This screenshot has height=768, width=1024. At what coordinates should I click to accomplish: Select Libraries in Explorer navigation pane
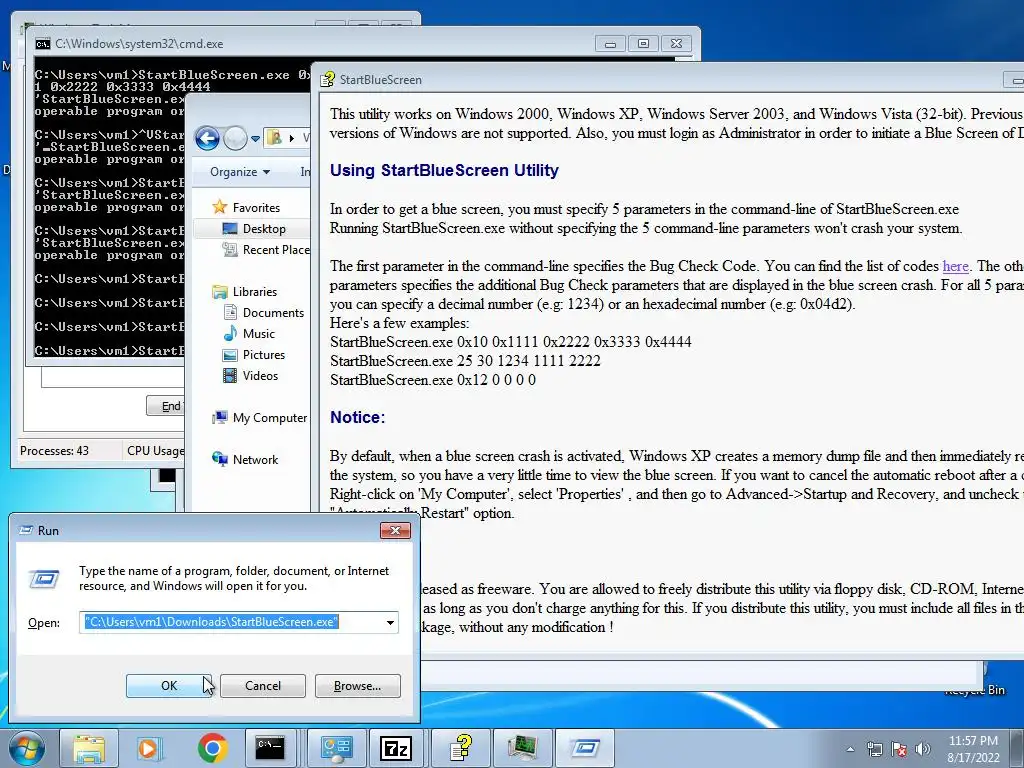tap(255, 291)
